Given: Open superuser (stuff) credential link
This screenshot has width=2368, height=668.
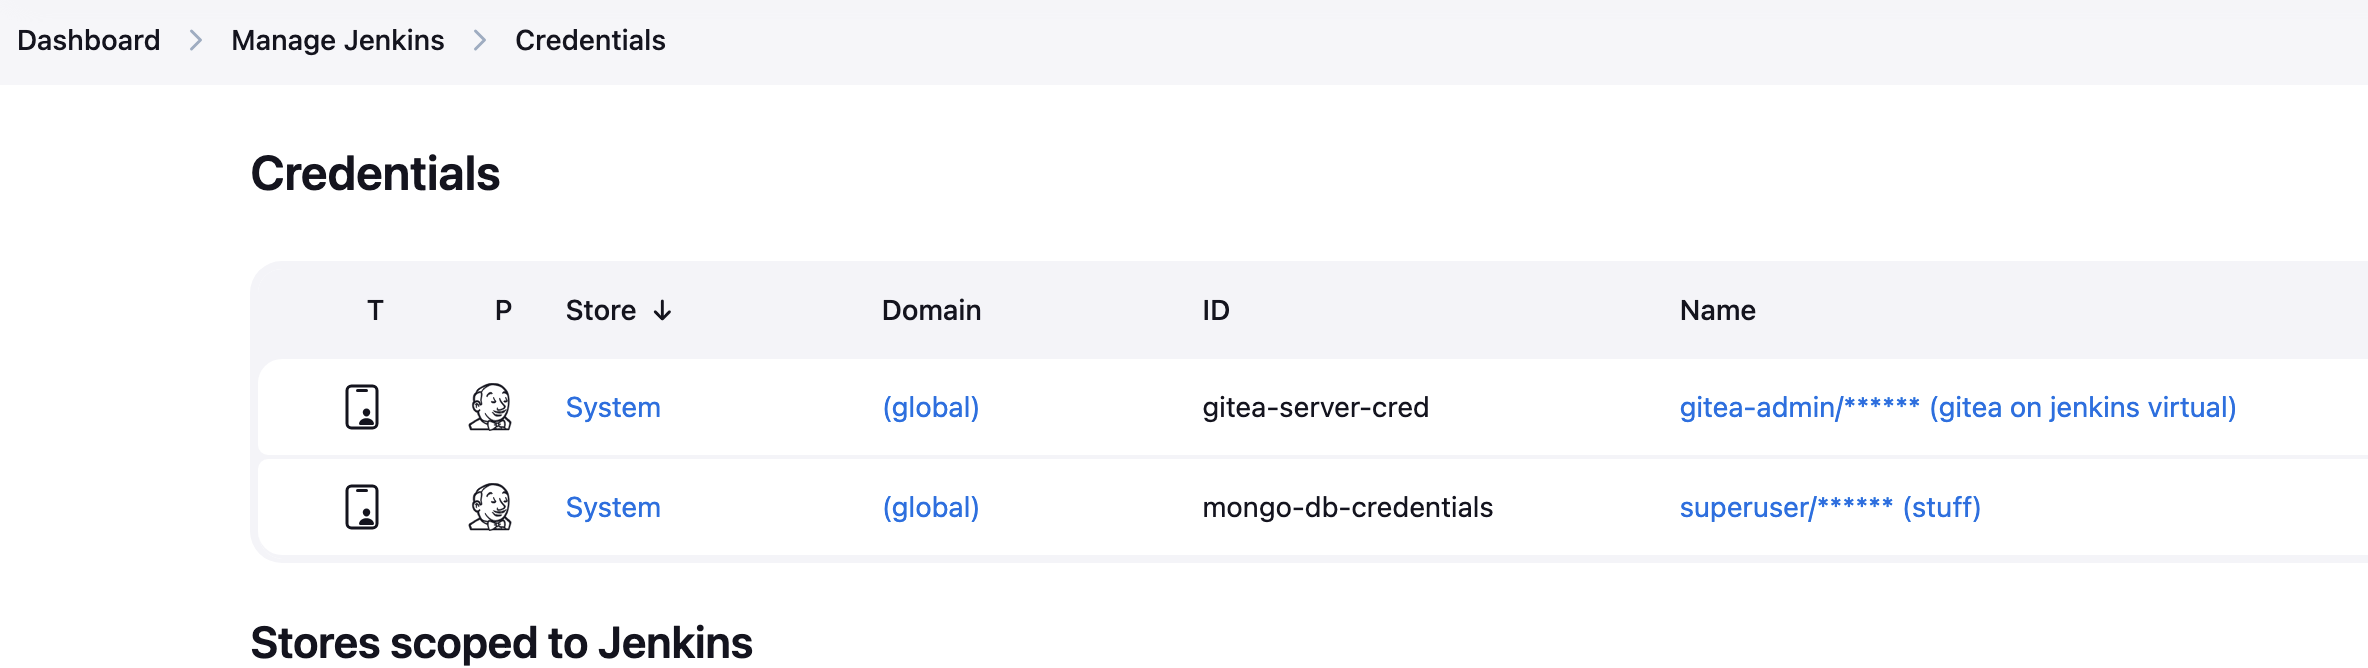Looking at the screenshot, I should [x=1830, y=507].
